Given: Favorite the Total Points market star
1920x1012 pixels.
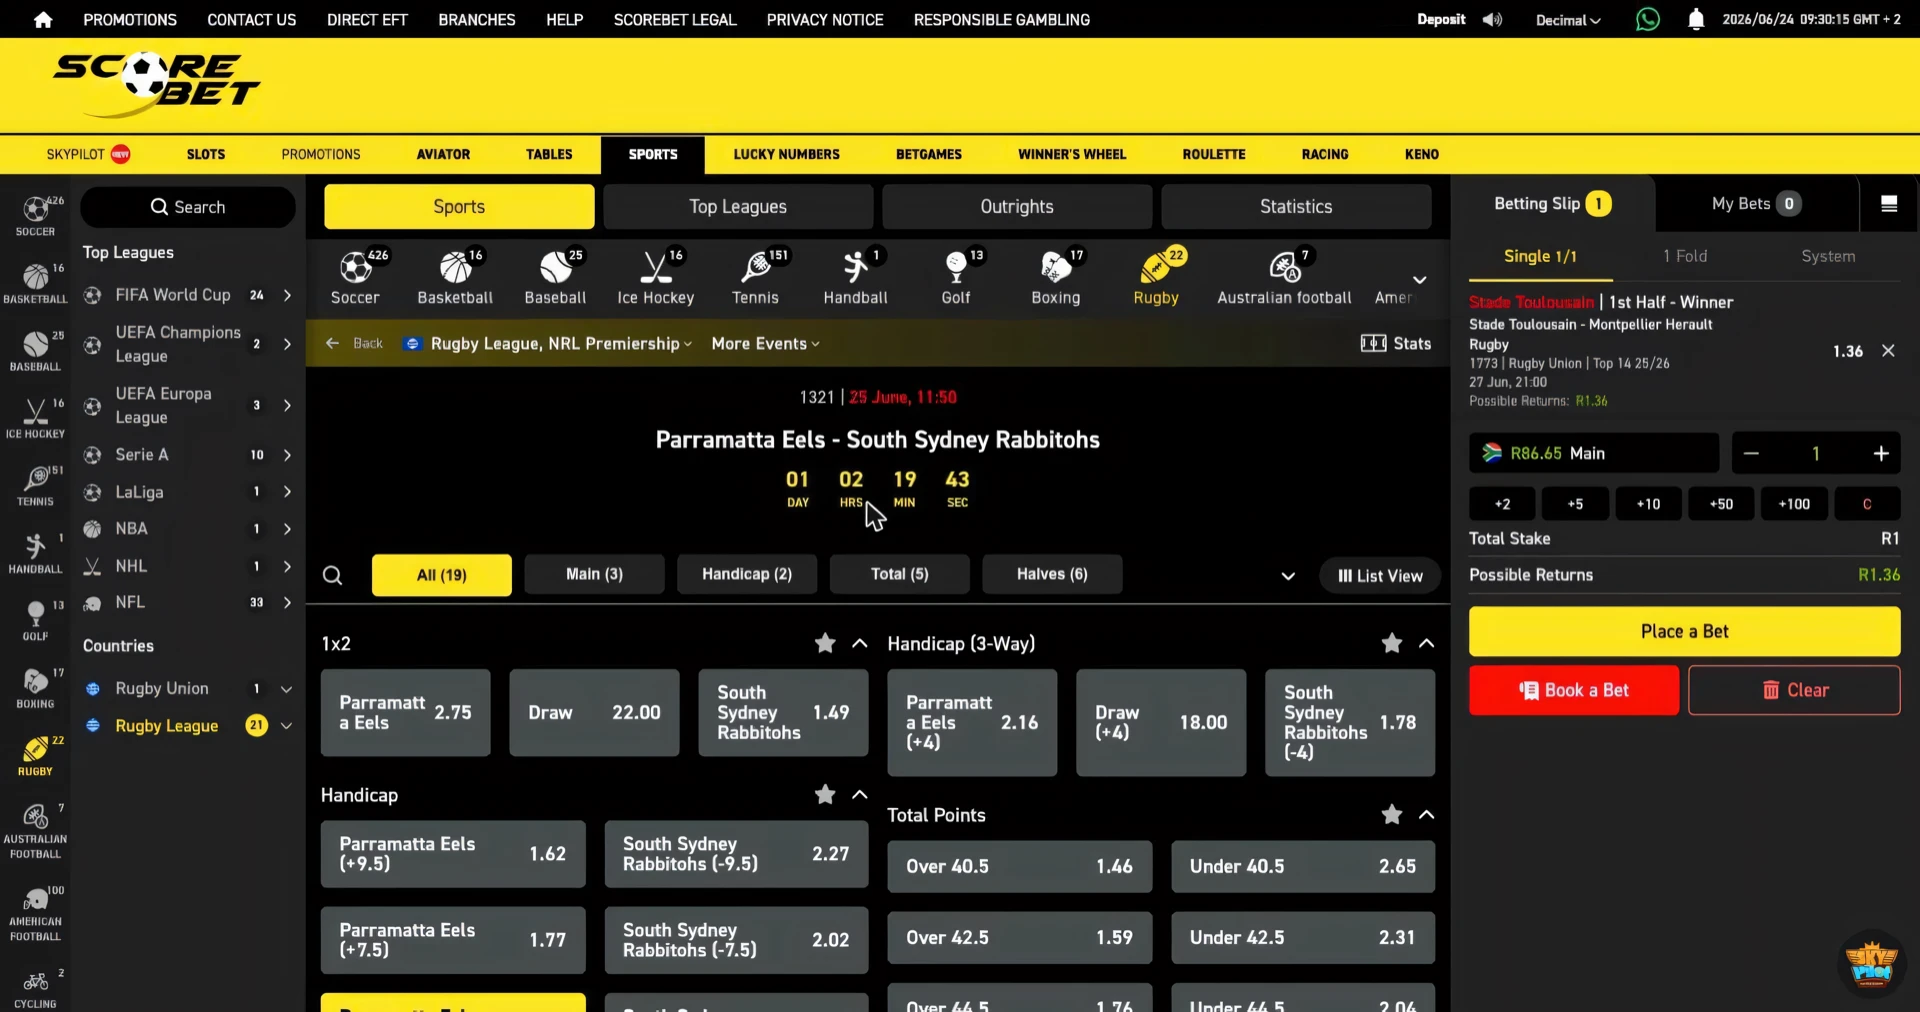Looking at the screenshot, I should point(1392,815).
